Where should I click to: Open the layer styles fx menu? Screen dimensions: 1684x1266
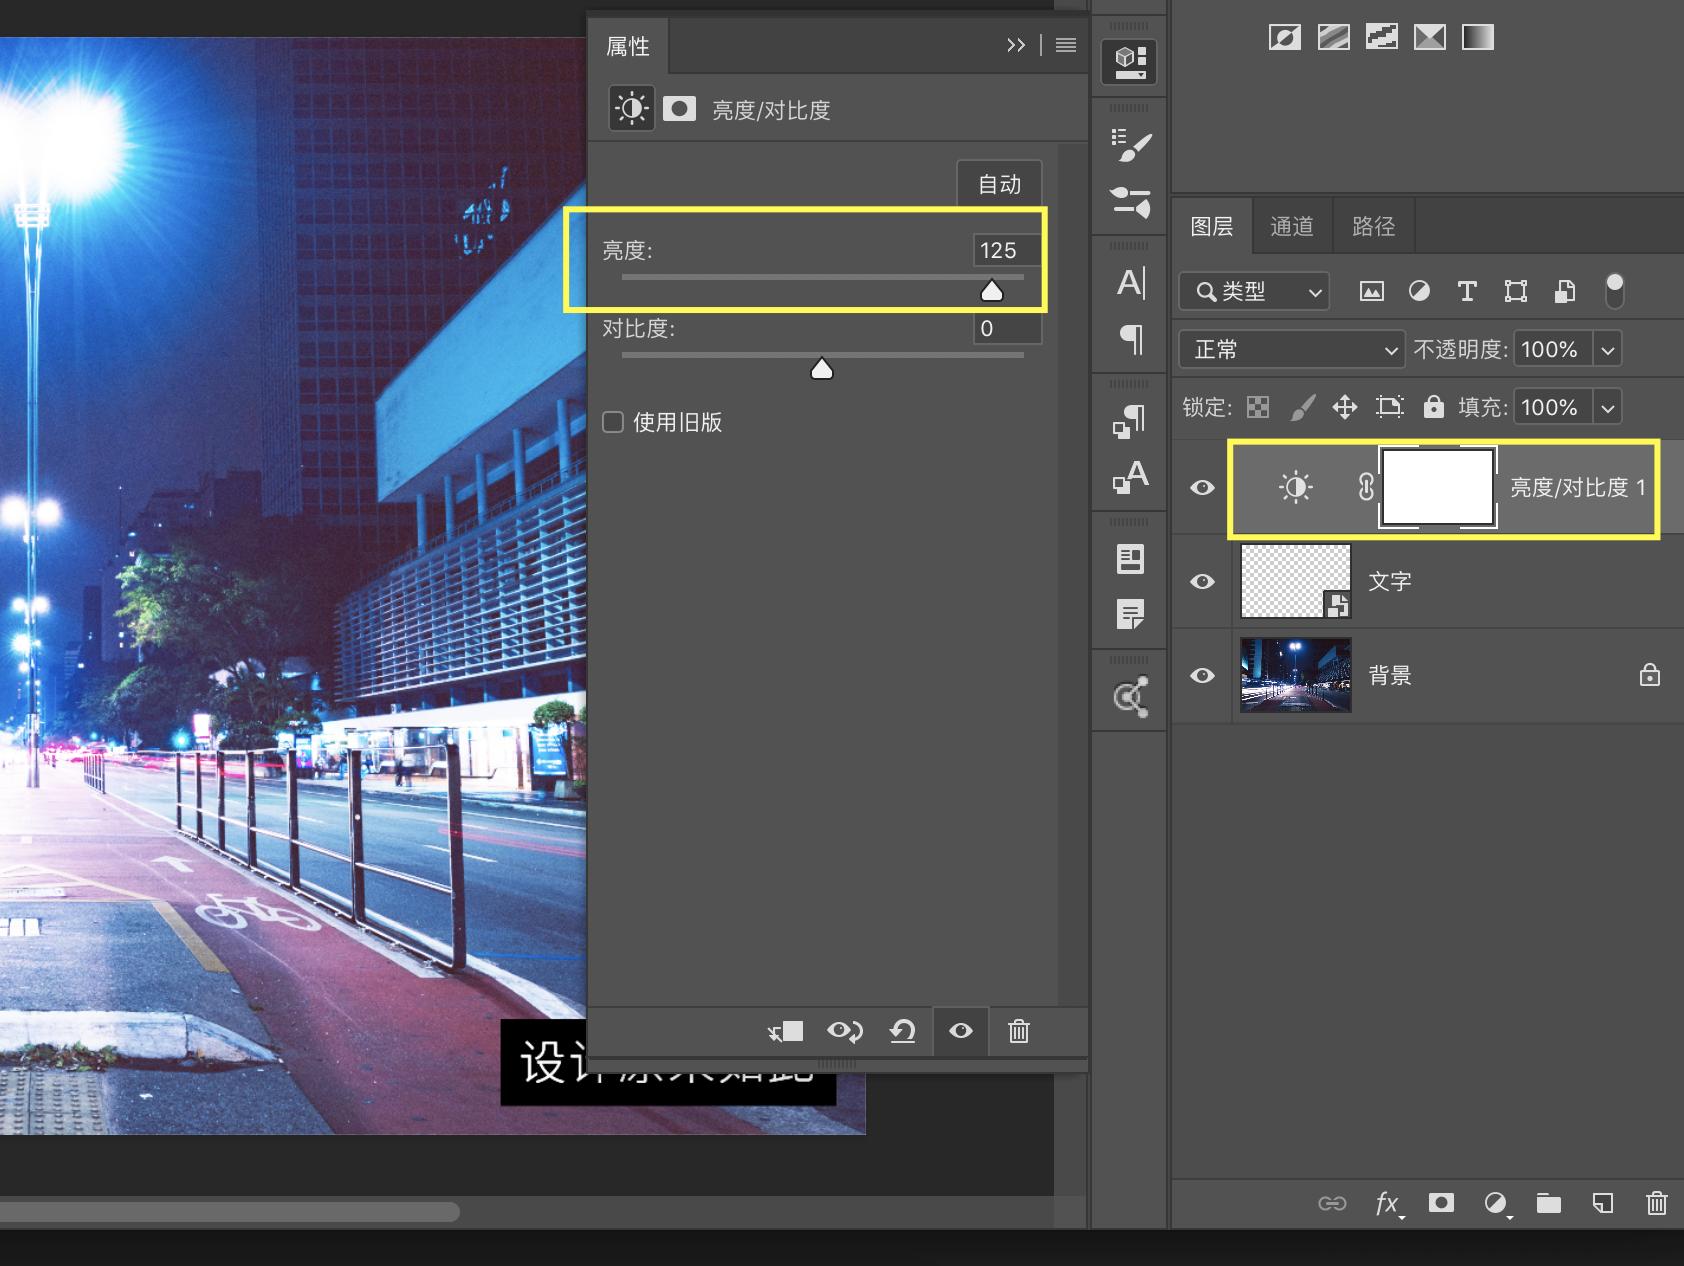coord(1387,1203)
